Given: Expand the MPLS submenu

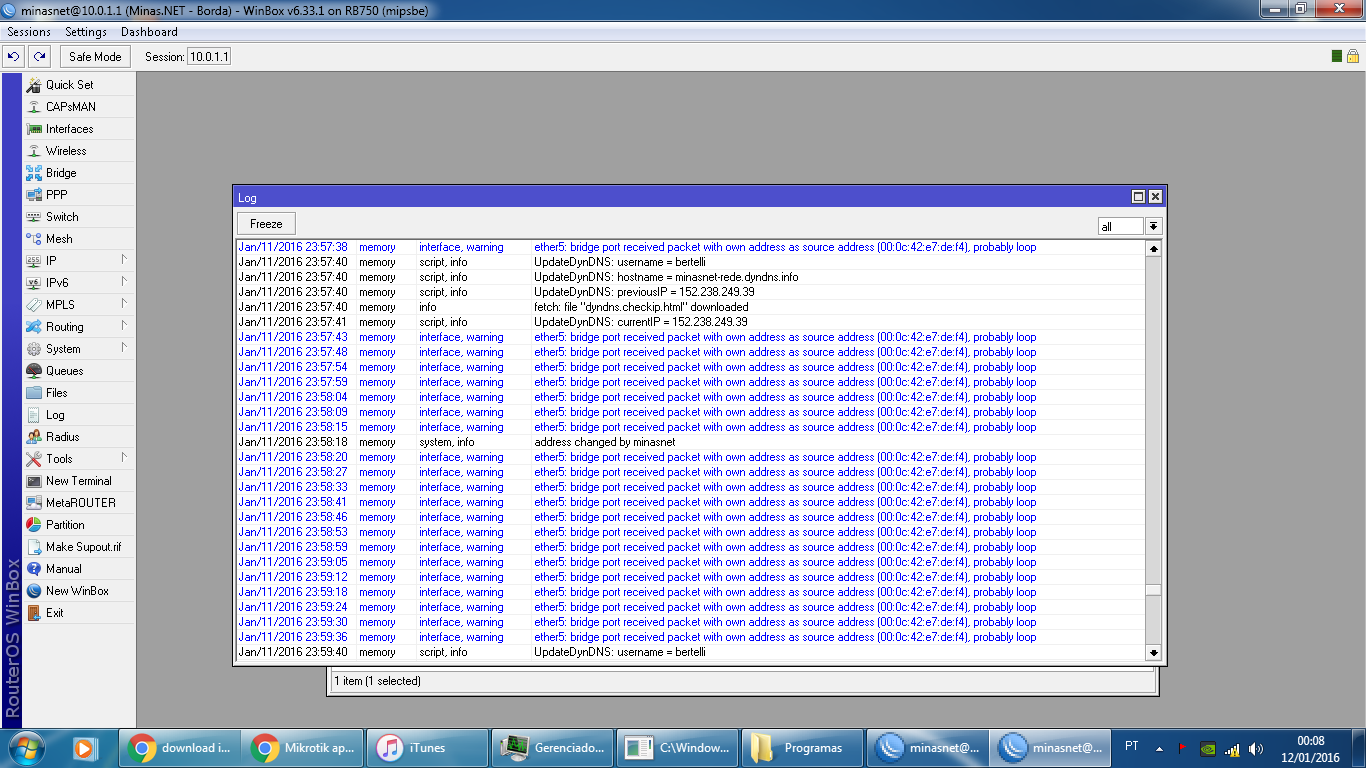Looking at the screenshot, I should (x=79, y=305).
